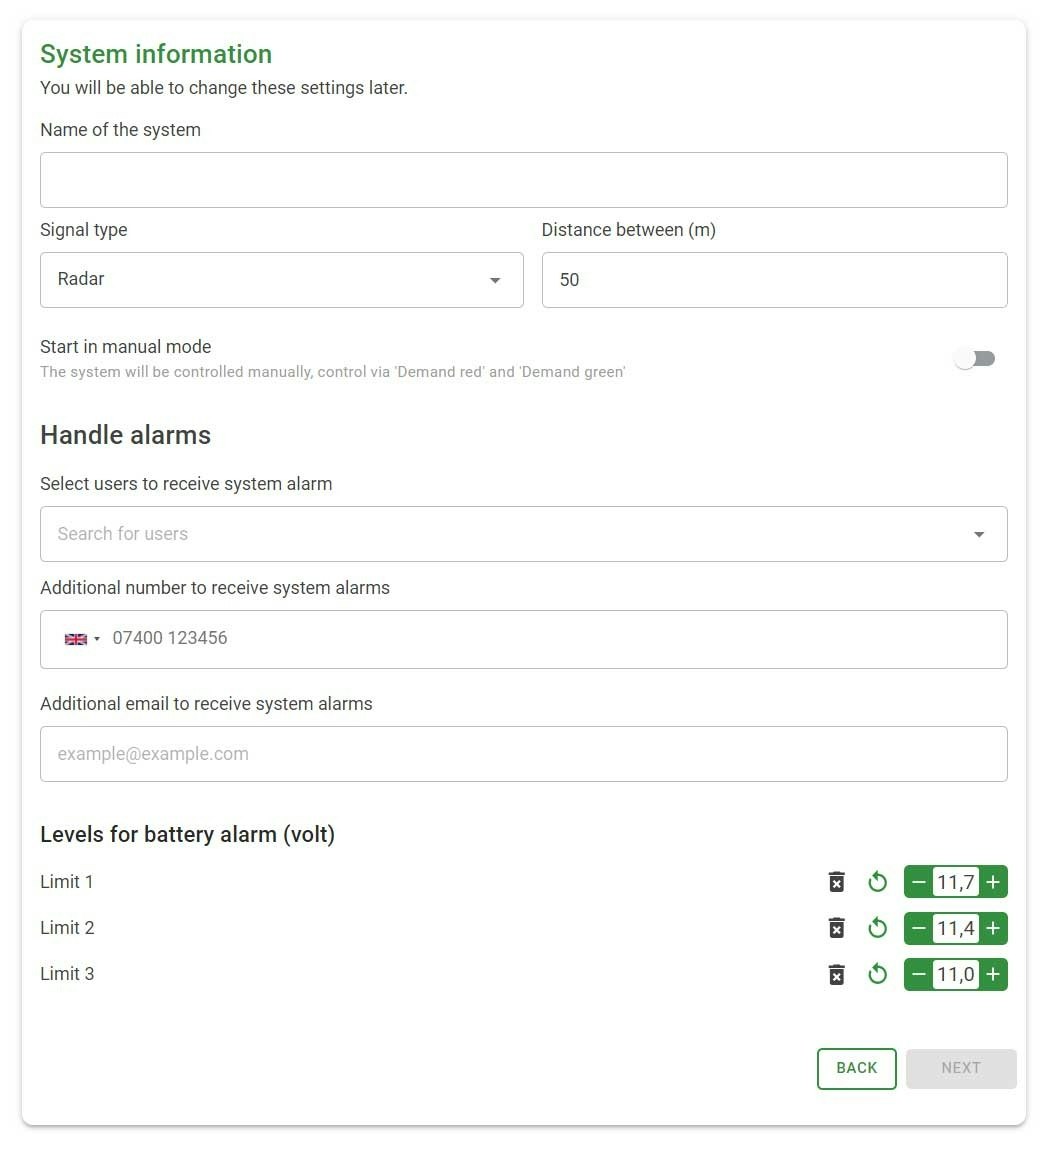Focus the Name of the system field
Screen dimensions: 1049x1158
click(x=523, y=180)
